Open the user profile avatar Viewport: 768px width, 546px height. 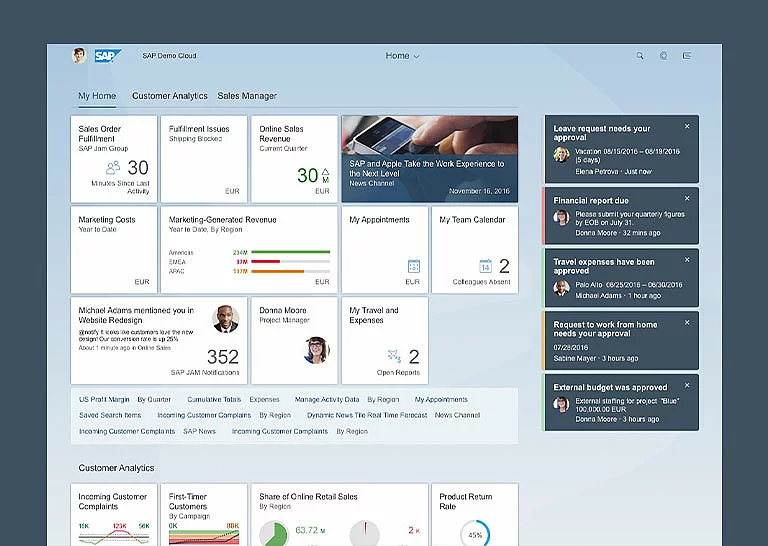[79, 55]
